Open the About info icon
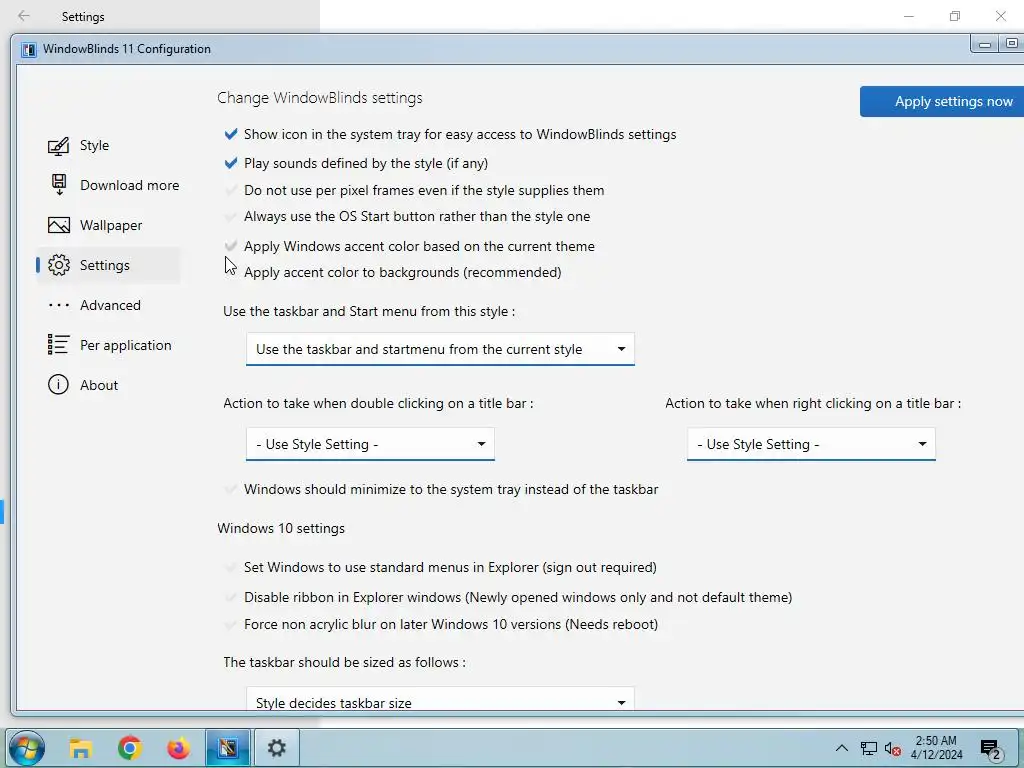This screenshot has height=768, width=1024. click(58, 385)
